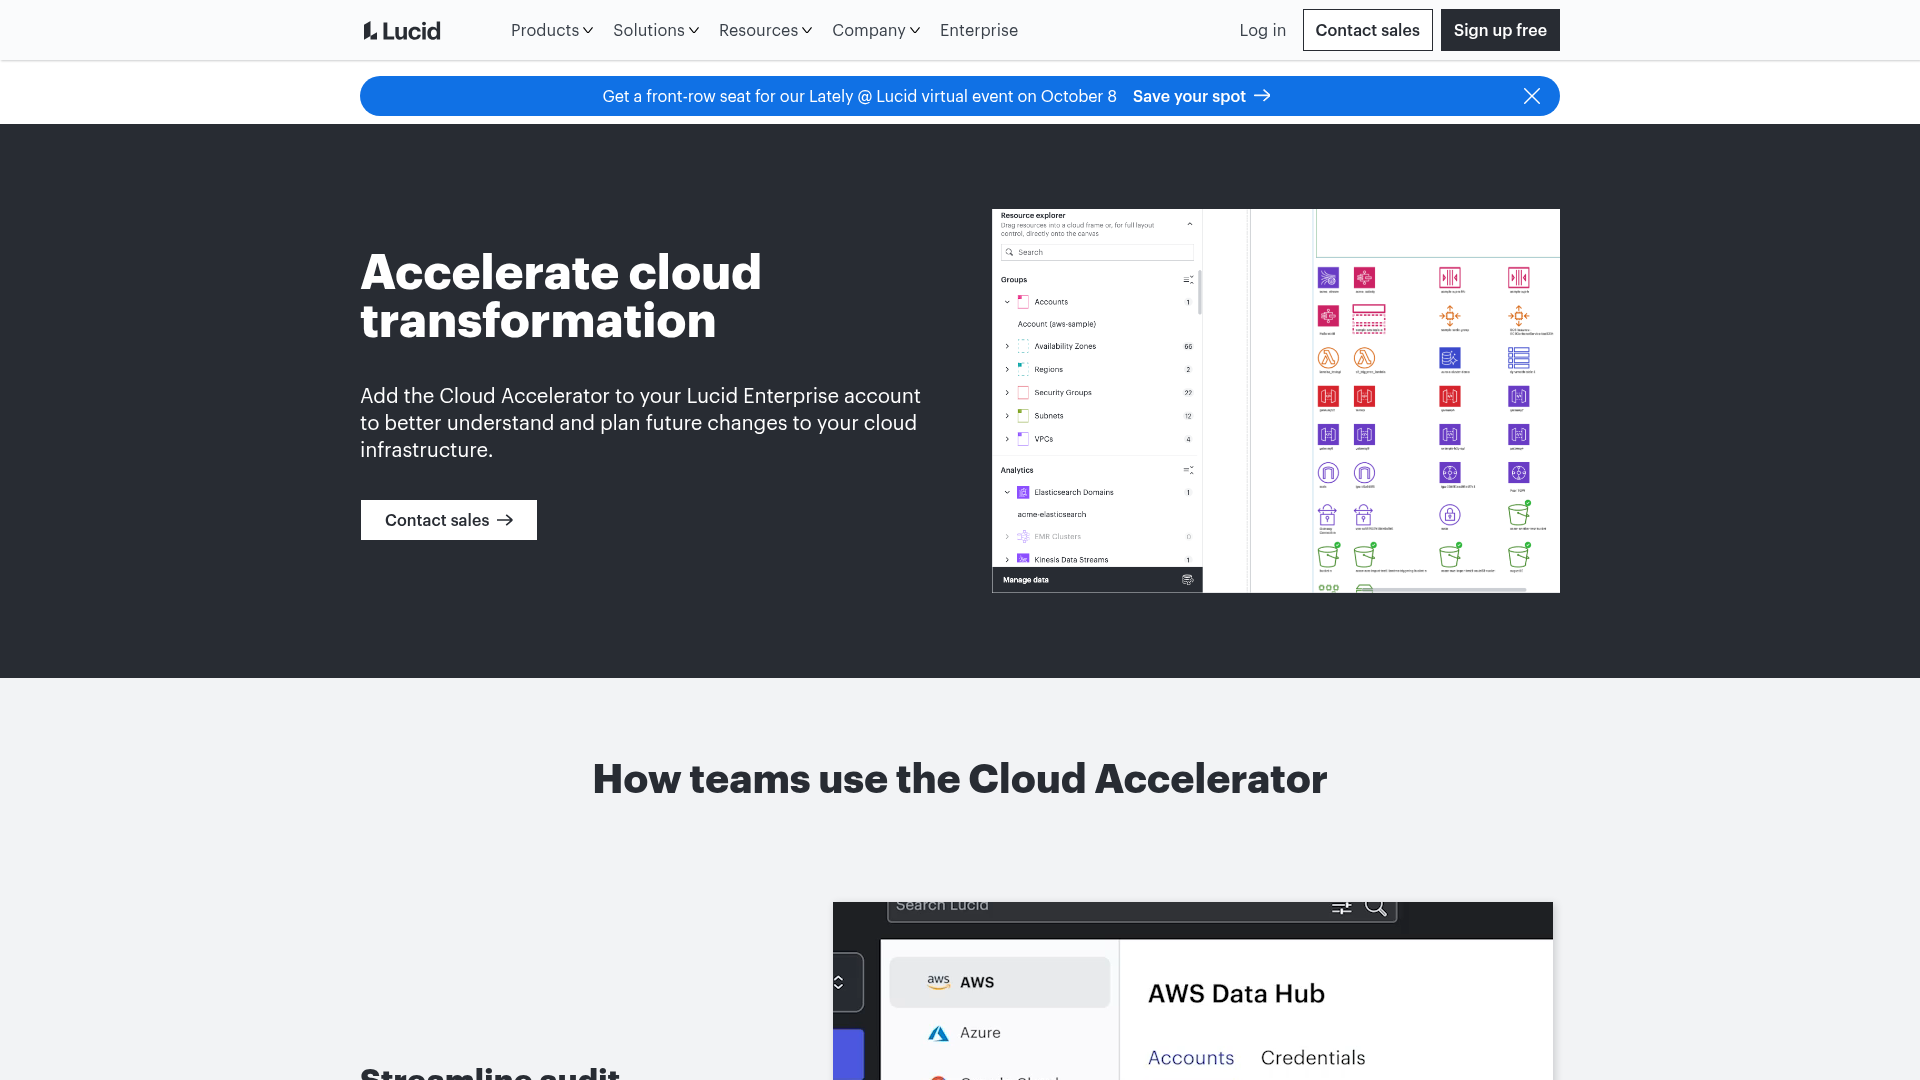The height and width of the screenshot is (1080, 1920).
Task: Go to the Enterprise page
Action: [979, 30]
